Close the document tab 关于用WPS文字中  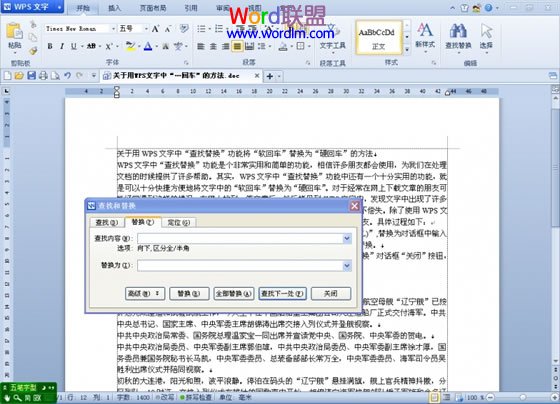pyautogui.click(x=257, y=76)
